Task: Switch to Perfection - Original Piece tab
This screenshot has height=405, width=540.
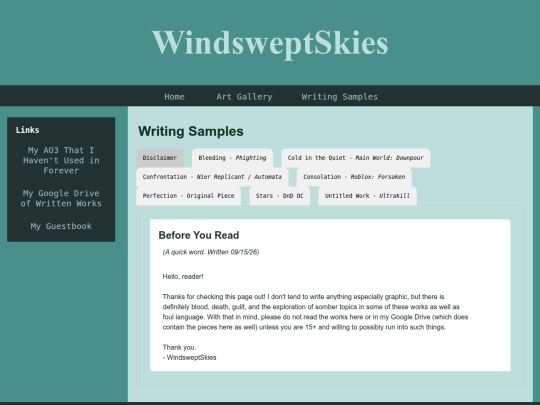Action: 188,196
